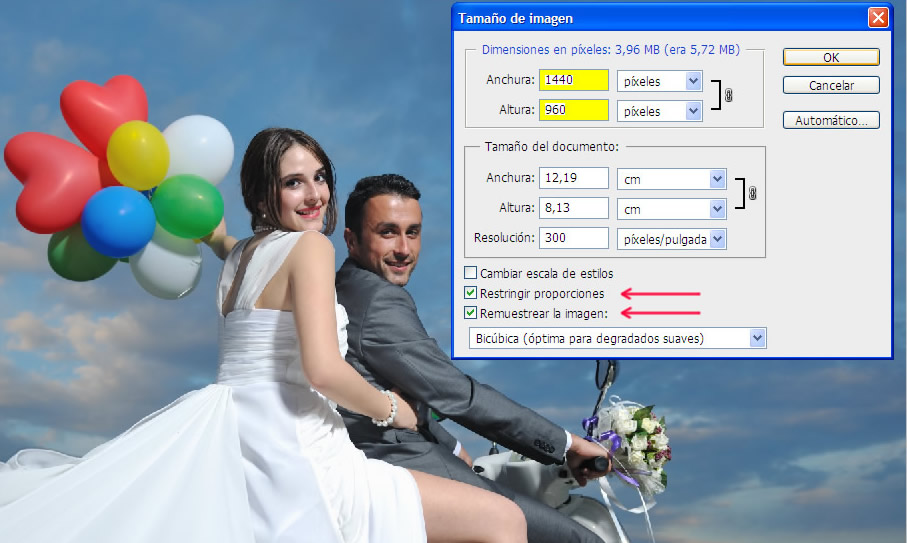This screenshot has width=907, height=543.
Task: Click the chain link icon beside document size
Action: (x=752, y=193)
